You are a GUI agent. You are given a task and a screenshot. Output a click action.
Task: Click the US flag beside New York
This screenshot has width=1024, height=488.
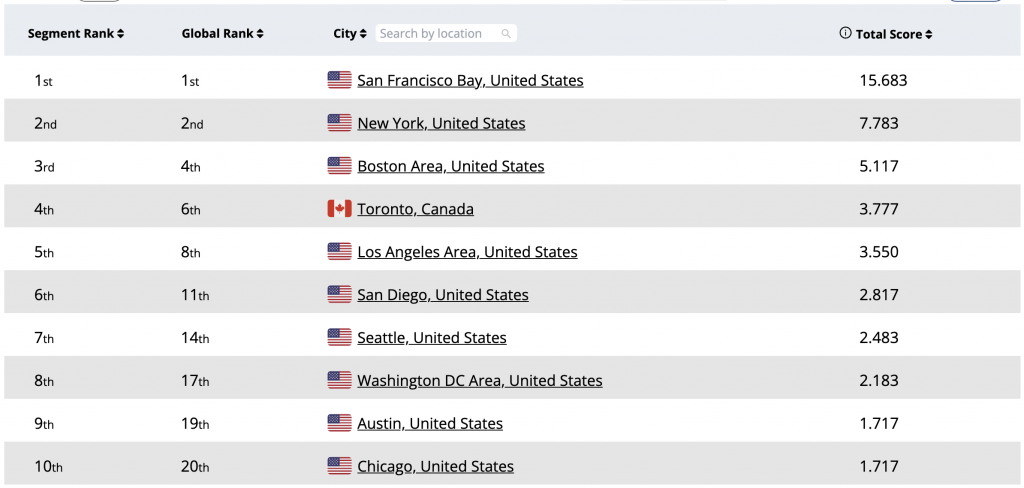pos(339,123)
